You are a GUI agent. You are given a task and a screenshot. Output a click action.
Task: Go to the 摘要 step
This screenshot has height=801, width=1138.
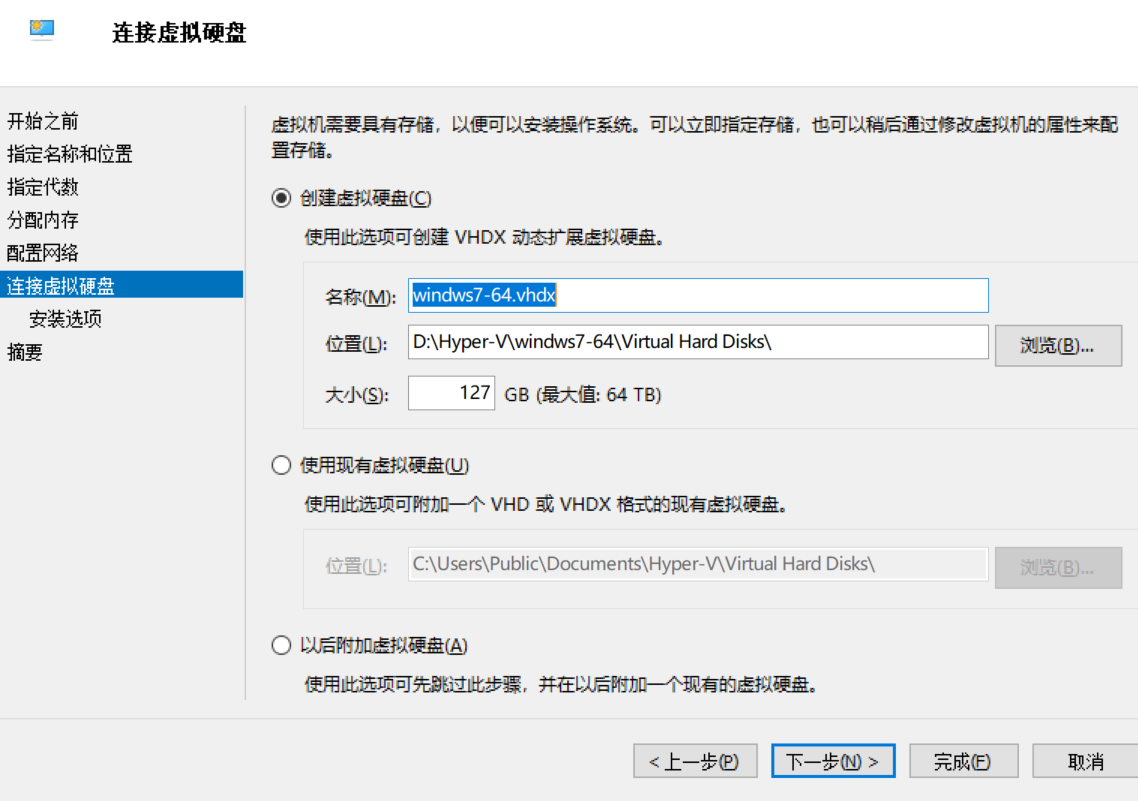[25, 352]
